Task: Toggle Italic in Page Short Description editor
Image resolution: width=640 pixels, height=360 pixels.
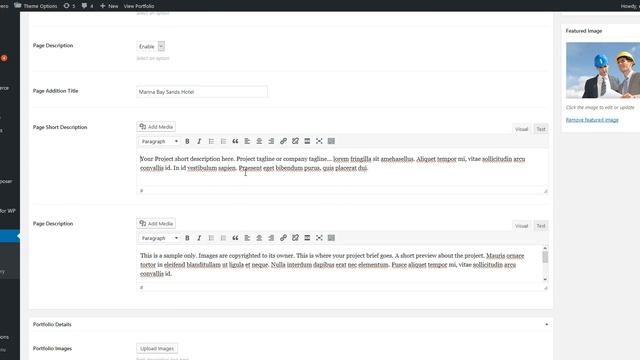Action: [x=199, y=141]
